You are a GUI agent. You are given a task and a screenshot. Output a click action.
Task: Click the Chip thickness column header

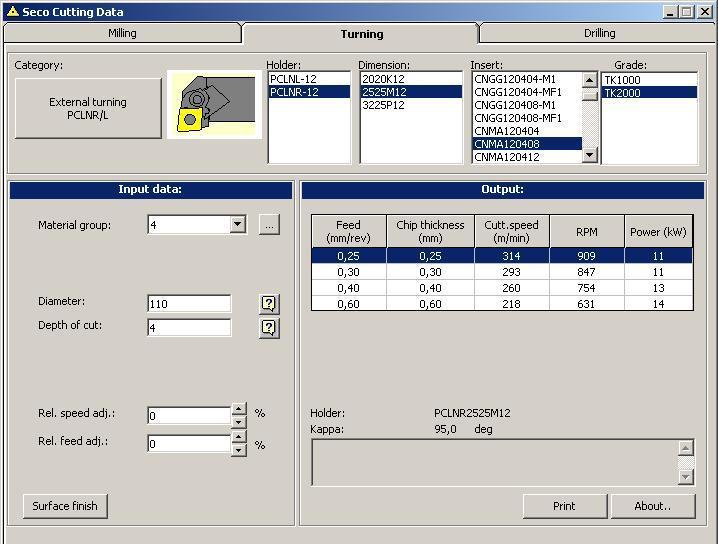430,232
